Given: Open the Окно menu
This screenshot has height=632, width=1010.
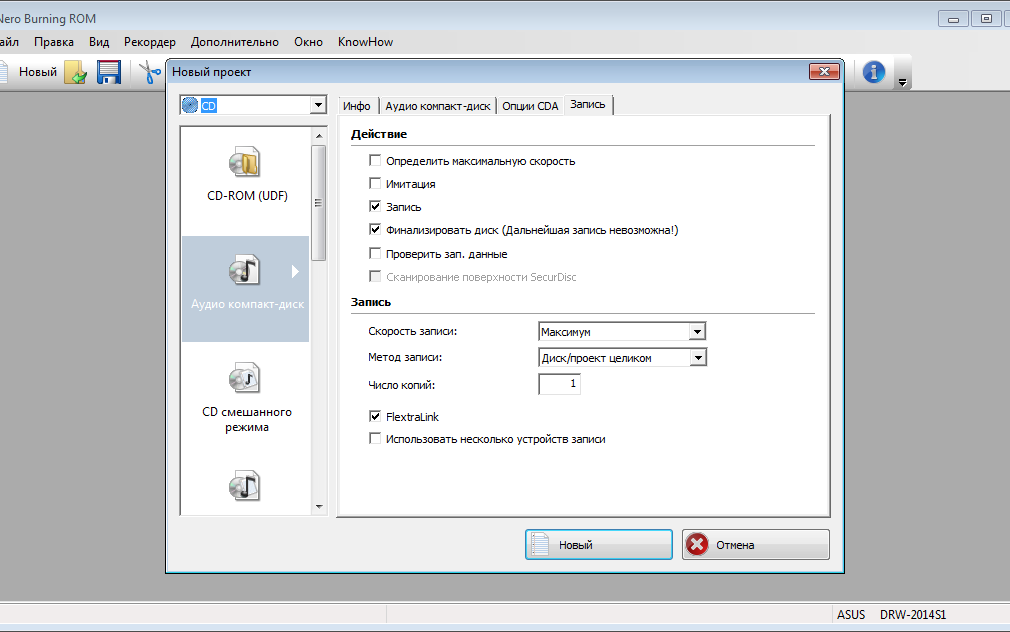Looking at the screenshot, I should 309,42.
